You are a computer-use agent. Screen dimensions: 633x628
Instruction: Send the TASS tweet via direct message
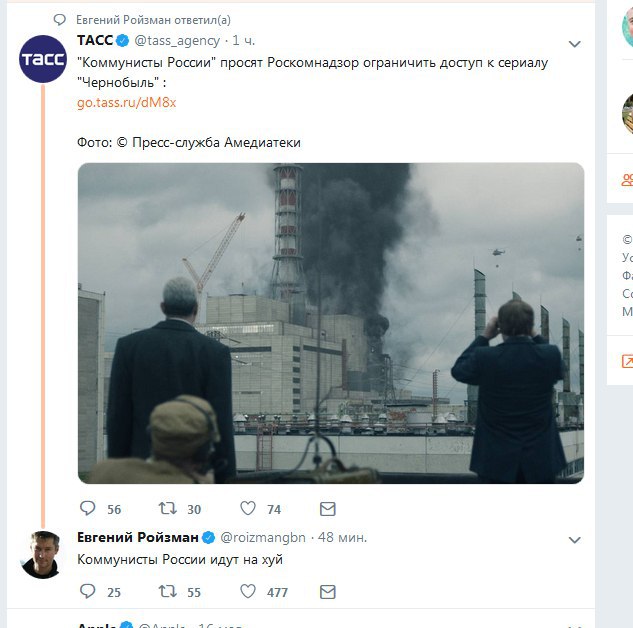(327, 509)
